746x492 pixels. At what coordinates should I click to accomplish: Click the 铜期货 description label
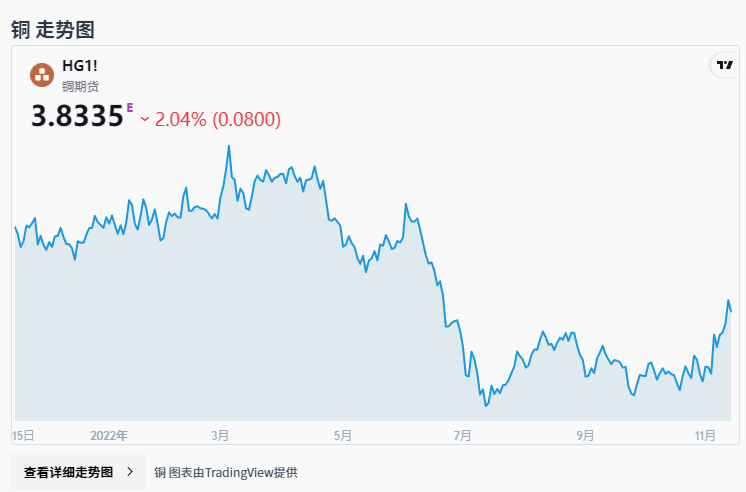click(80, 87)
